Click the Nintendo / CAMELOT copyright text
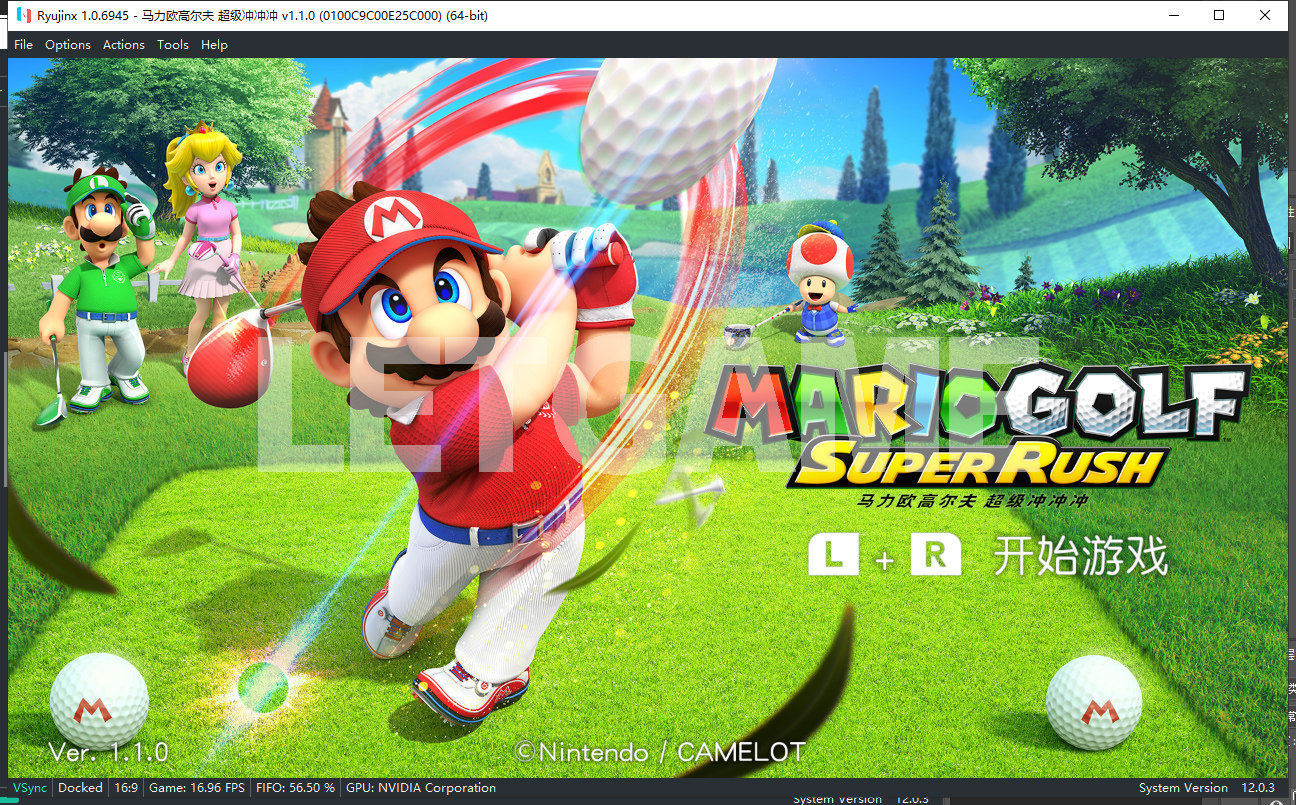The height and width of the screenshot is (805, 1296). pos(660,752)
